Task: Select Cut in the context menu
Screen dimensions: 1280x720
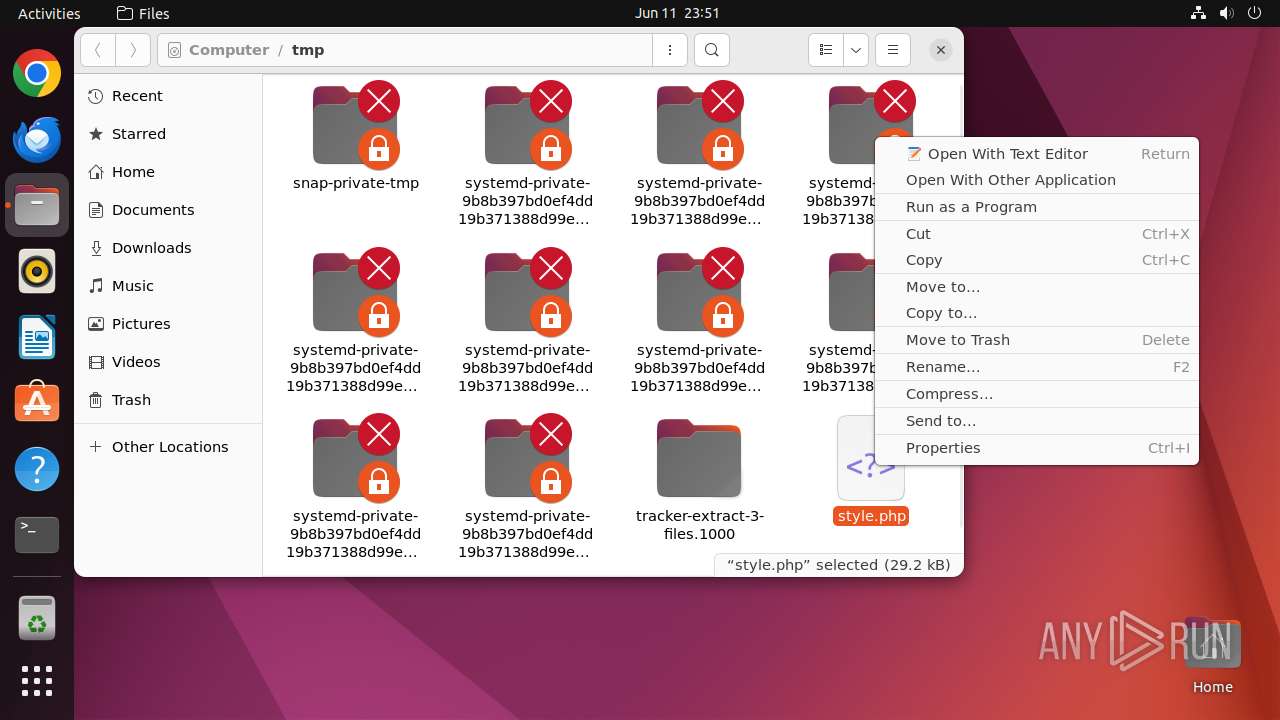Action: 1037,234
